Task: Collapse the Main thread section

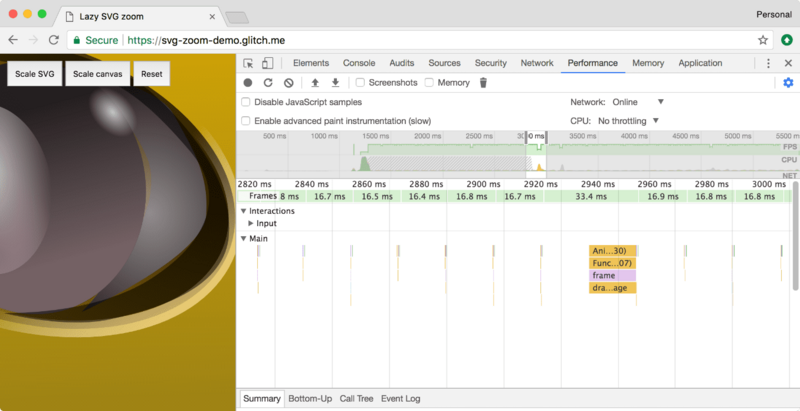Action: click(244, 239)
